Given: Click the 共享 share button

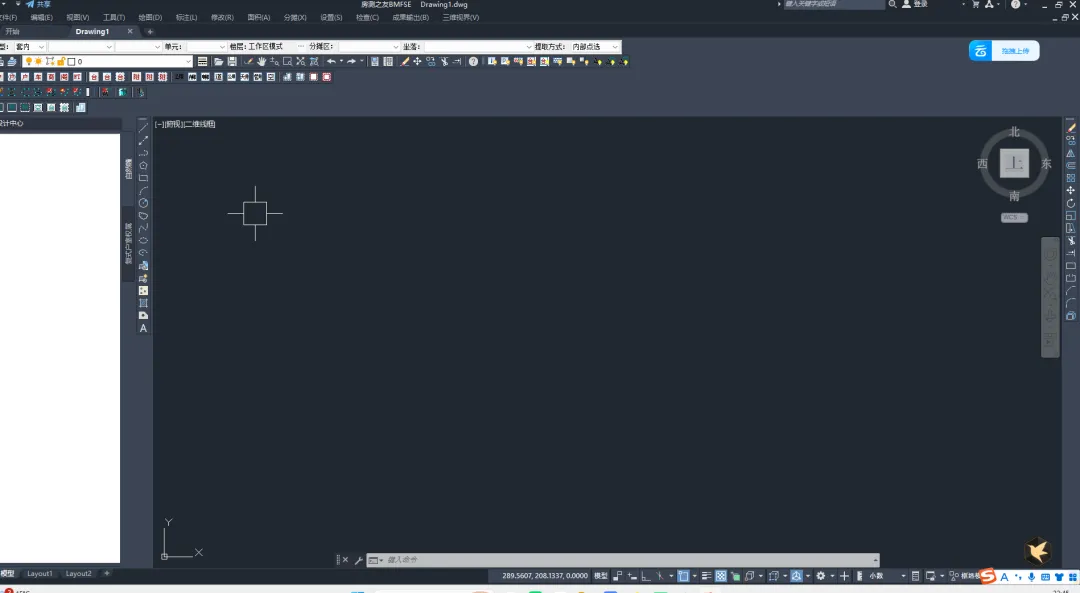Looking at the screenshot, I should [x=39, y=5].
